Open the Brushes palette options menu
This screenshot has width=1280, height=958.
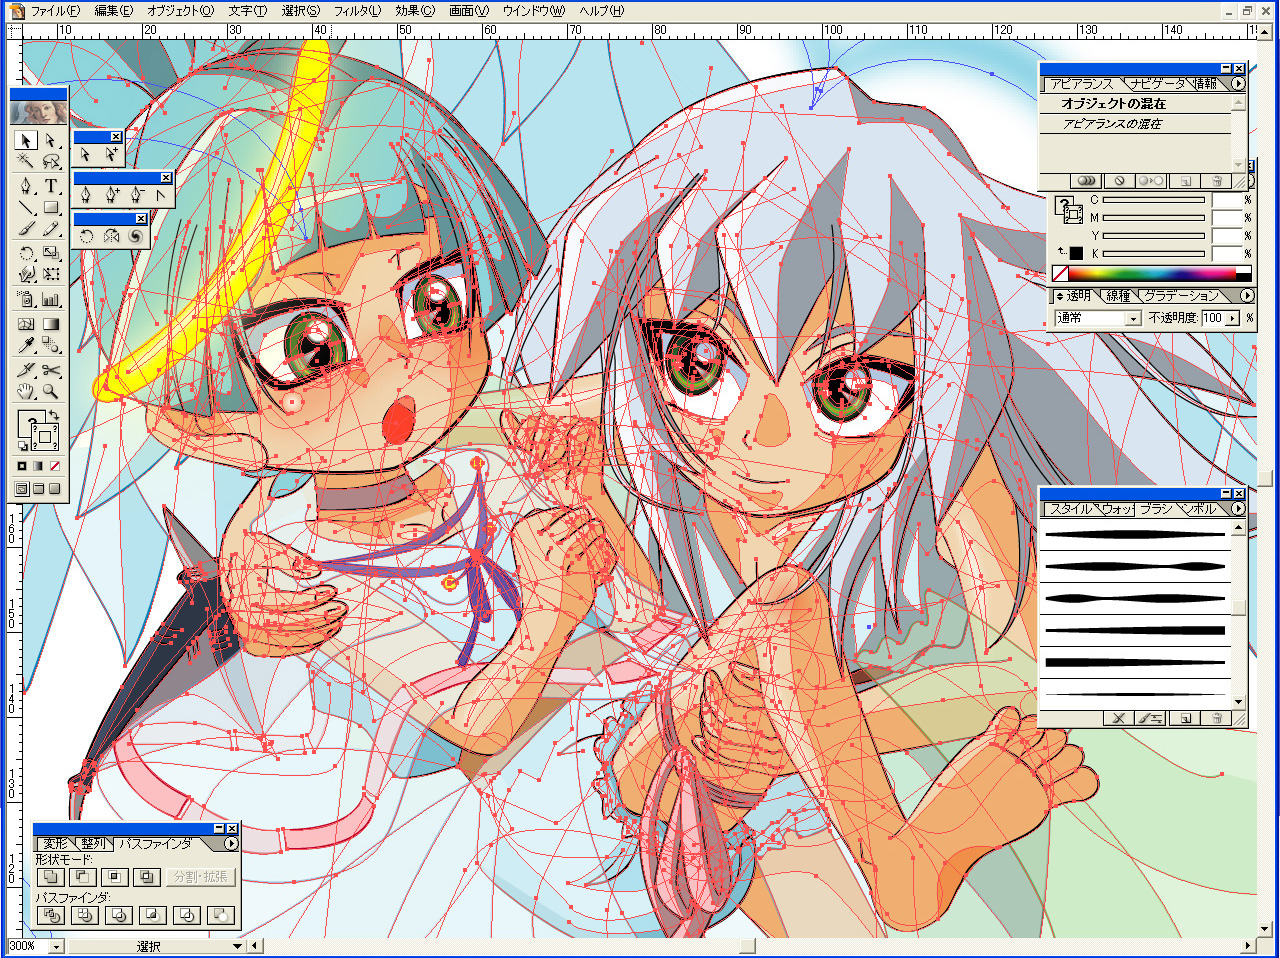[x=1238, y=508]
